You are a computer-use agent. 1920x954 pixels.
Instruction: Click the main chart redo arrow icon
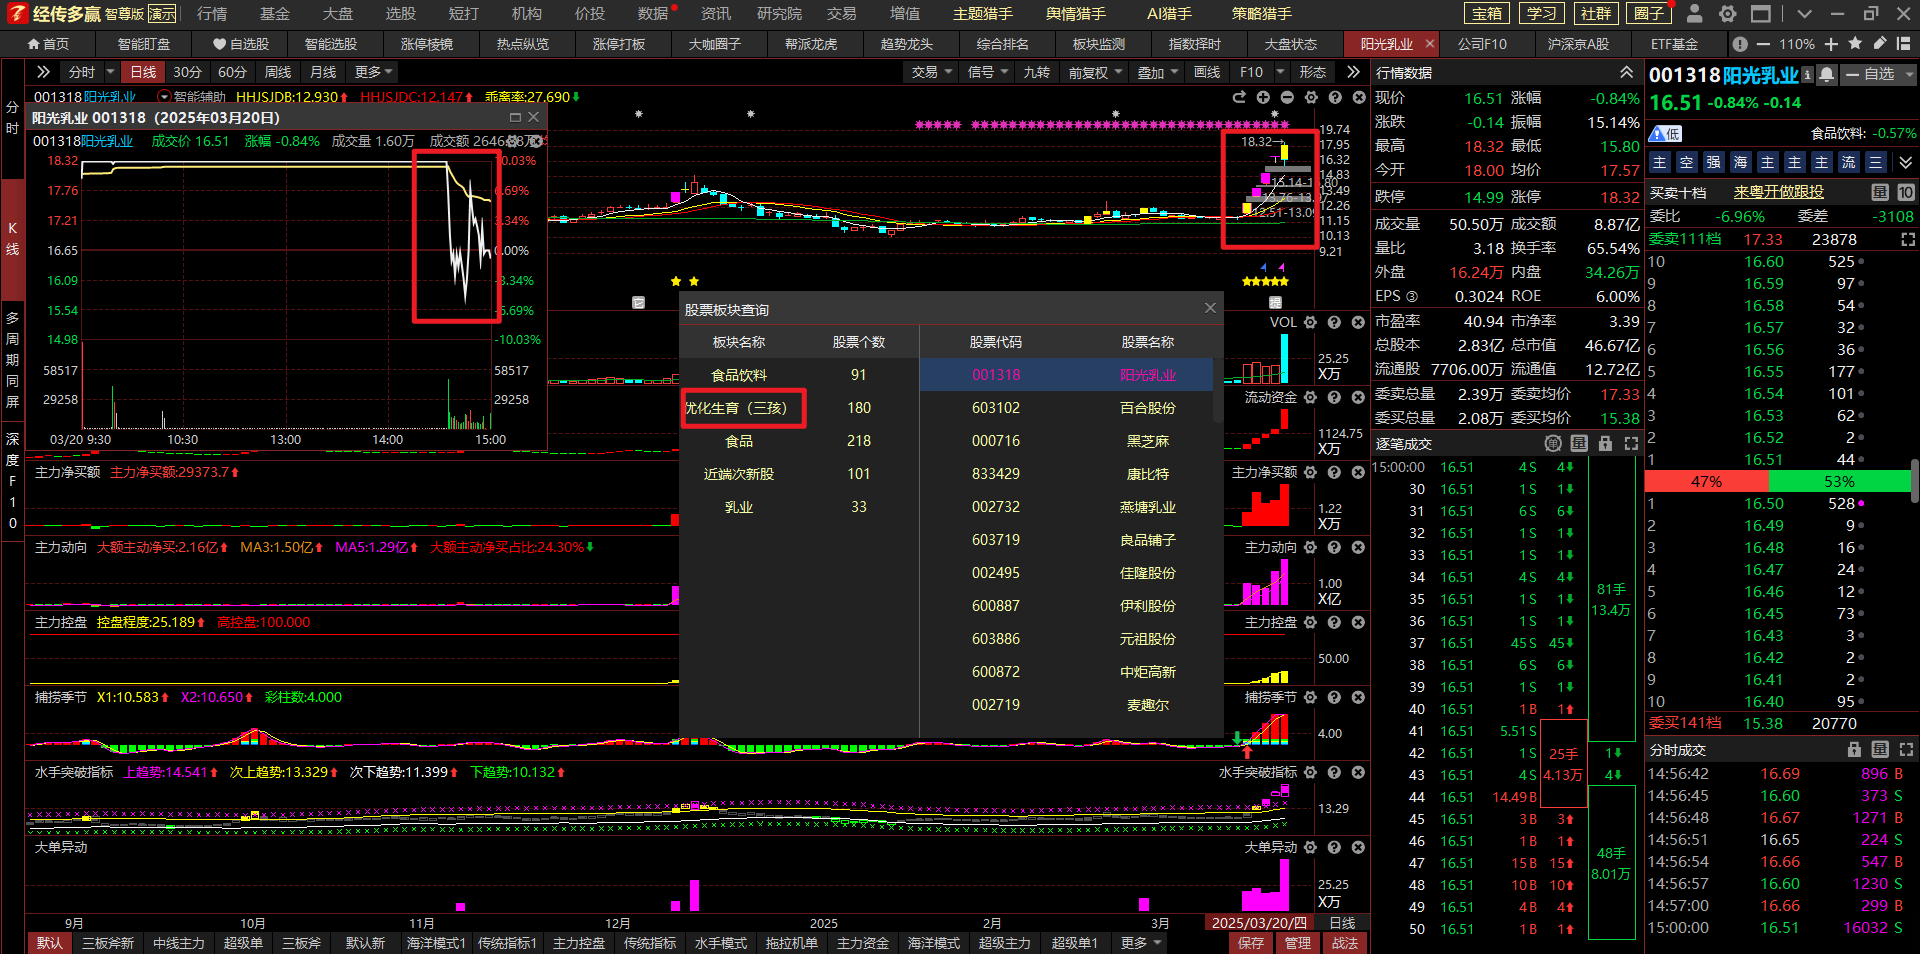[1239, 97]
